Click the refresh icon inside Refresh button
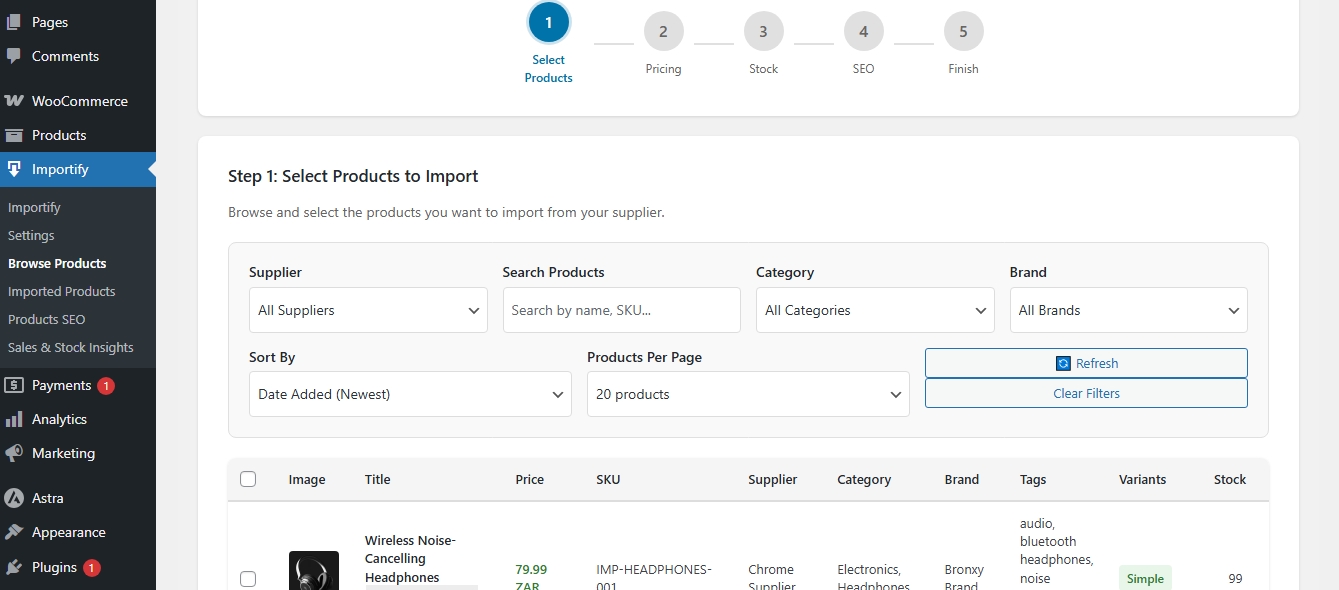 [x=1063, y=363]
